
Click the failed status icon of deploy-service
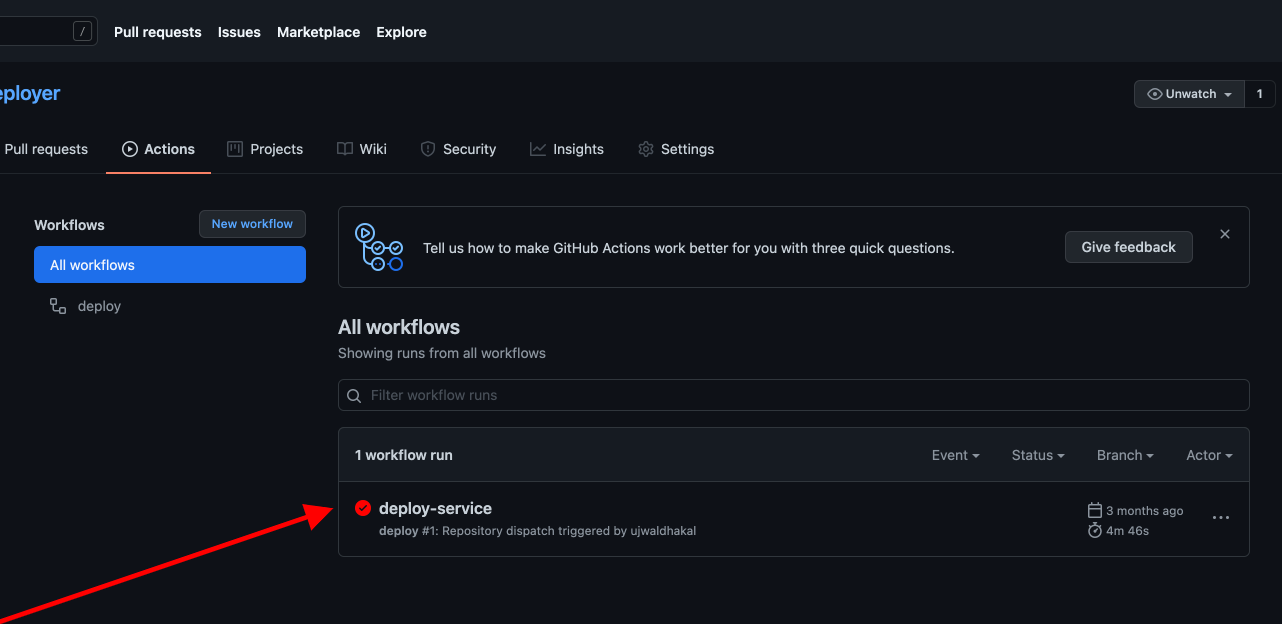[363, 508]
